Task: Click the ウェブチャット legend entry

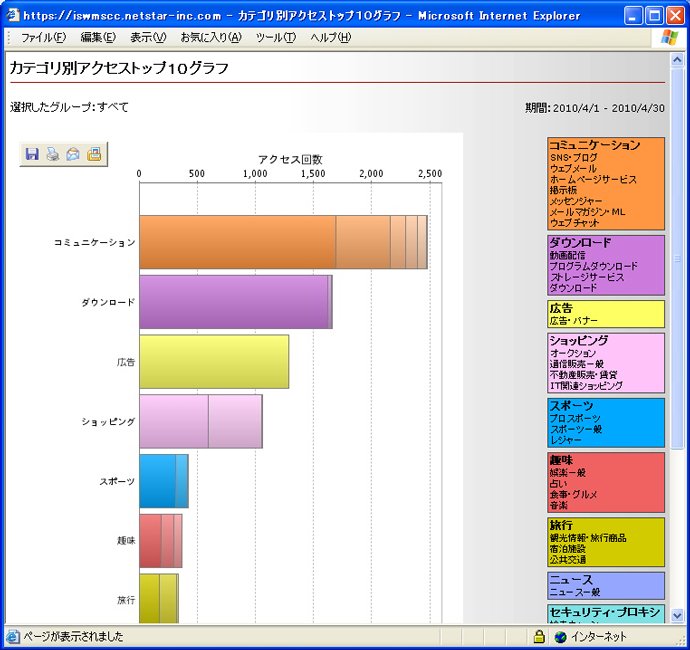Action: tap(574, 223)
